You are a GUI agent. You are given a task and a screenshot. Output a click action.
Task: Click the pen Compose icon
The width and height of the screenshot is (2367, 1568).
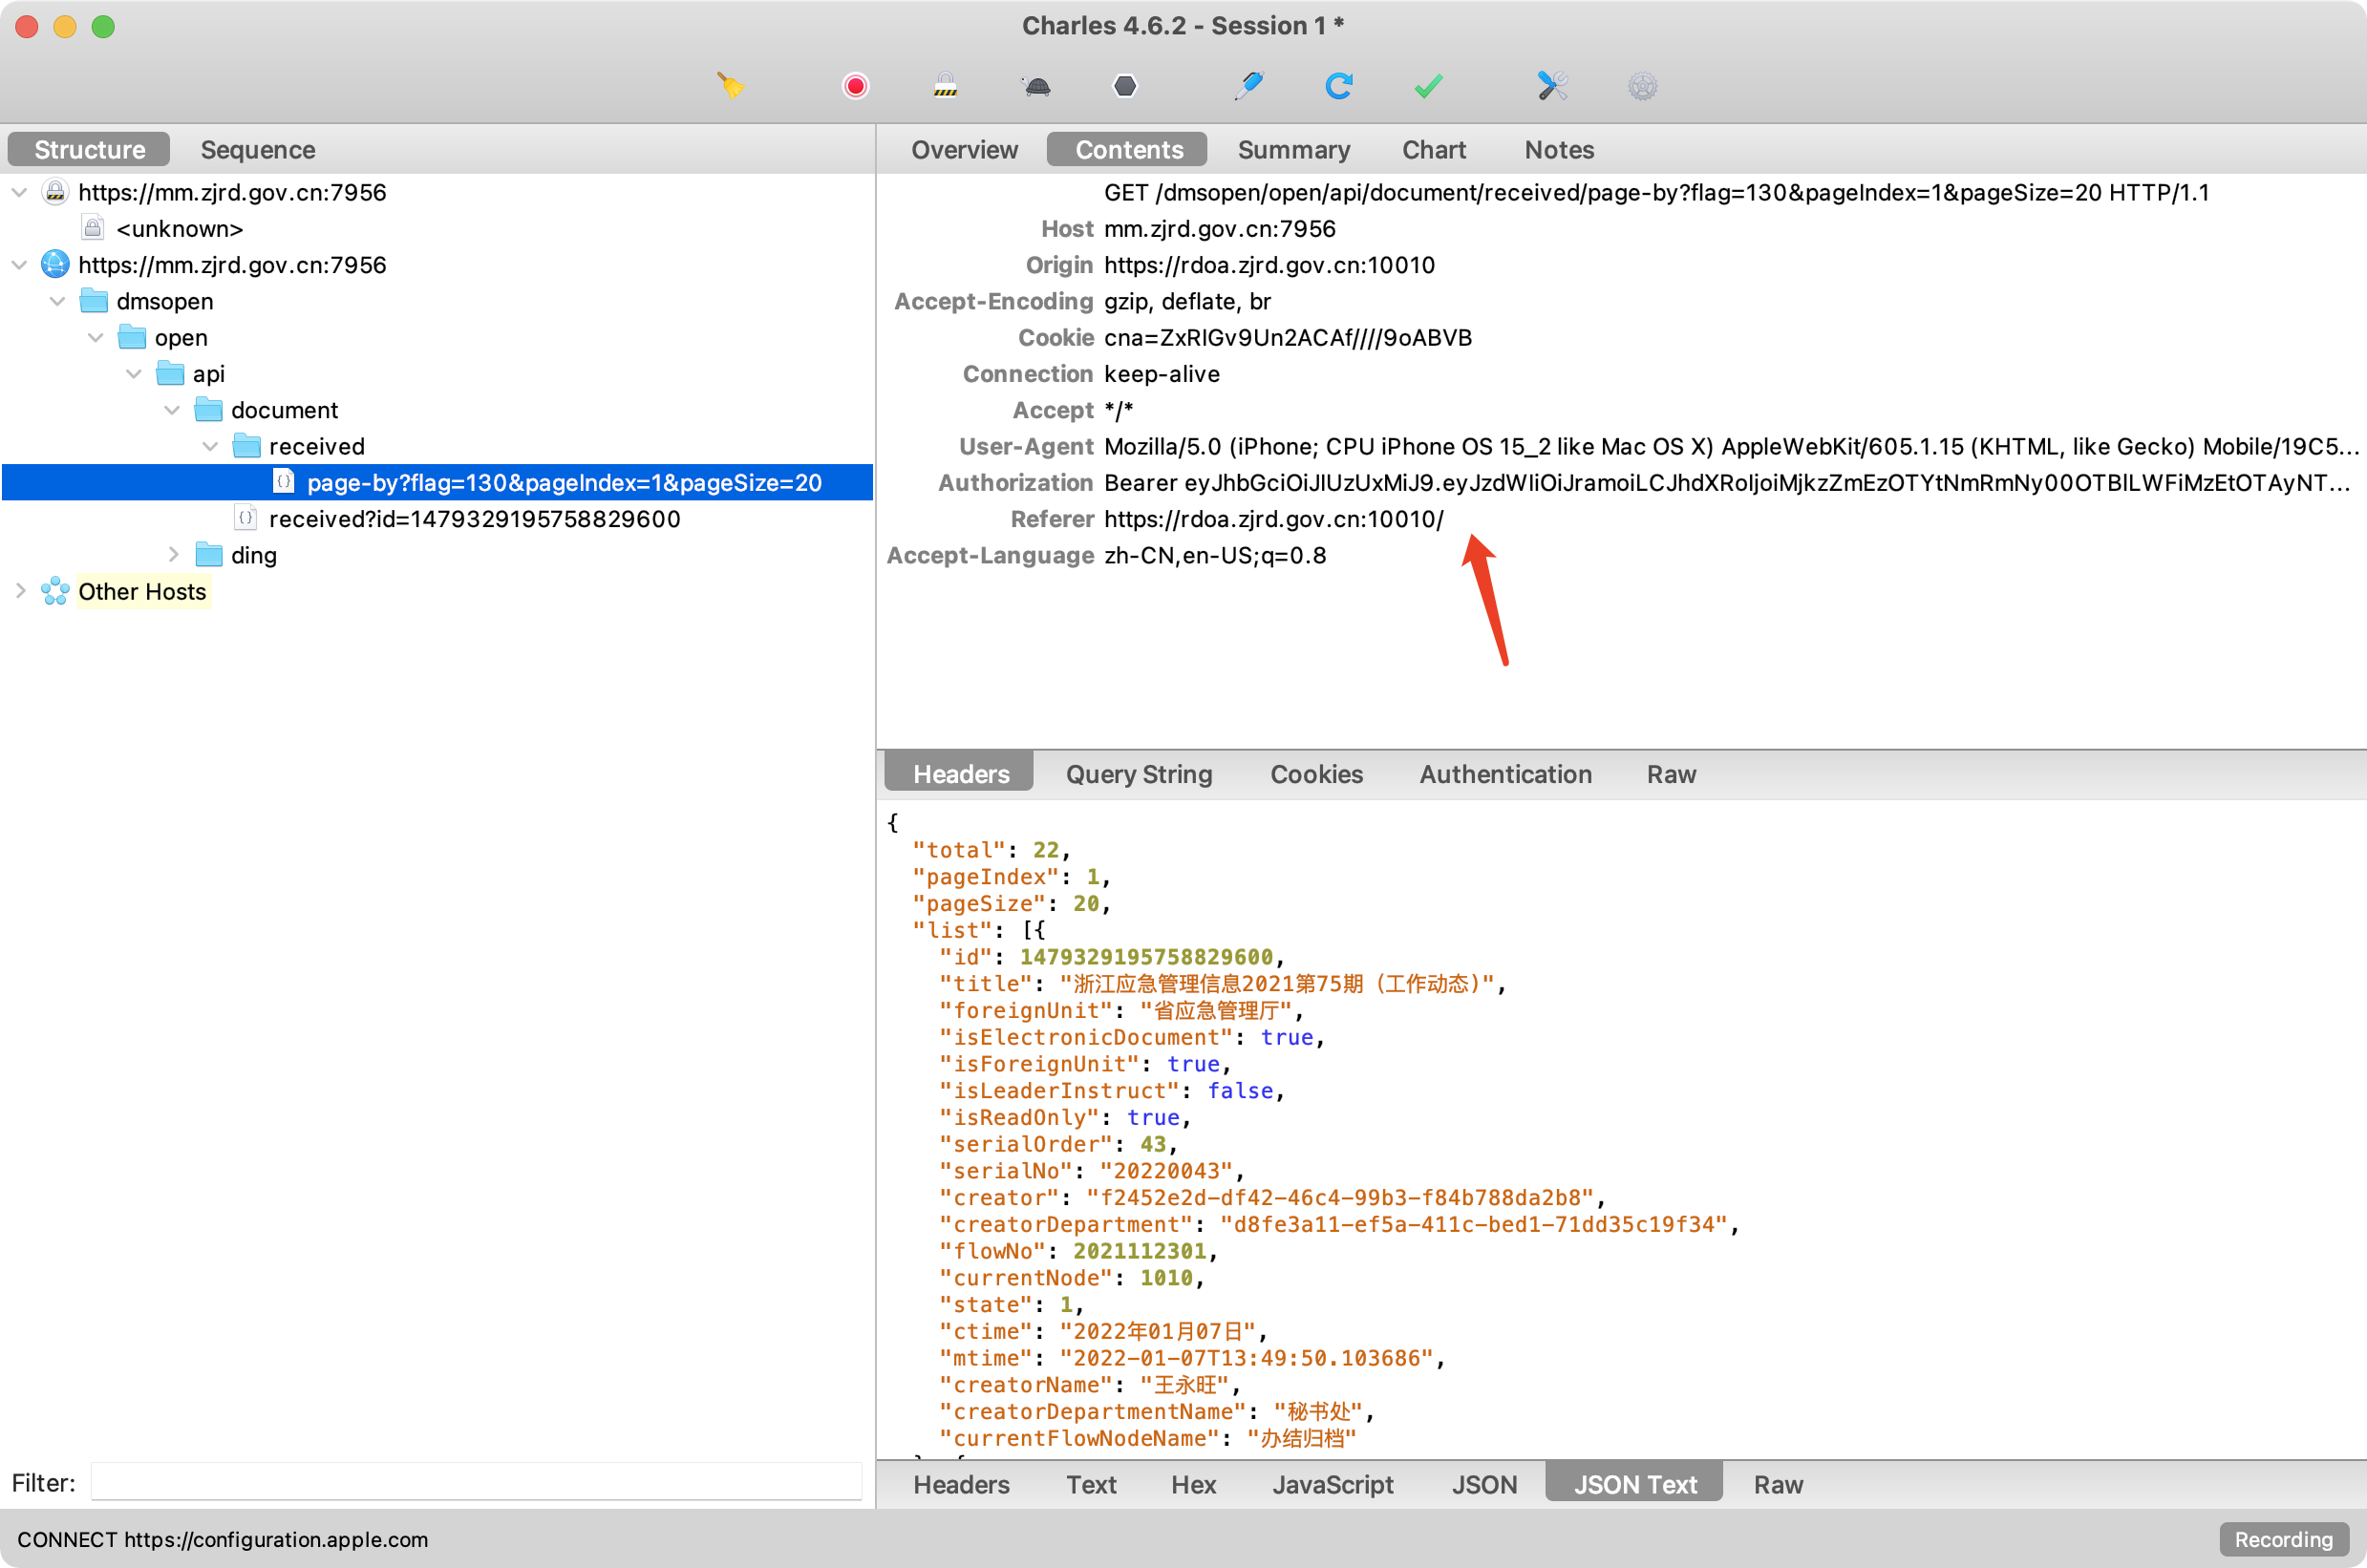tap(1249, 86)
